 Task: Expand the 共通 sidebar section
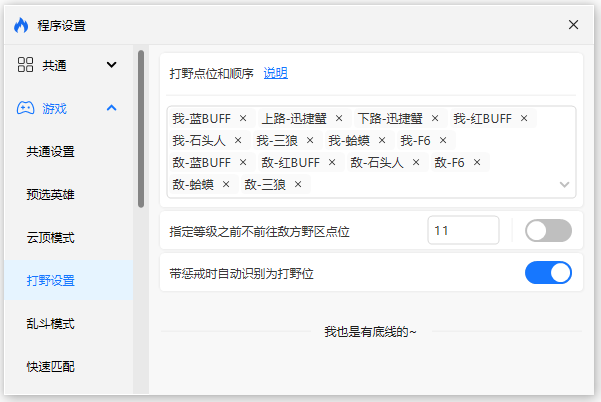[111, 65]
